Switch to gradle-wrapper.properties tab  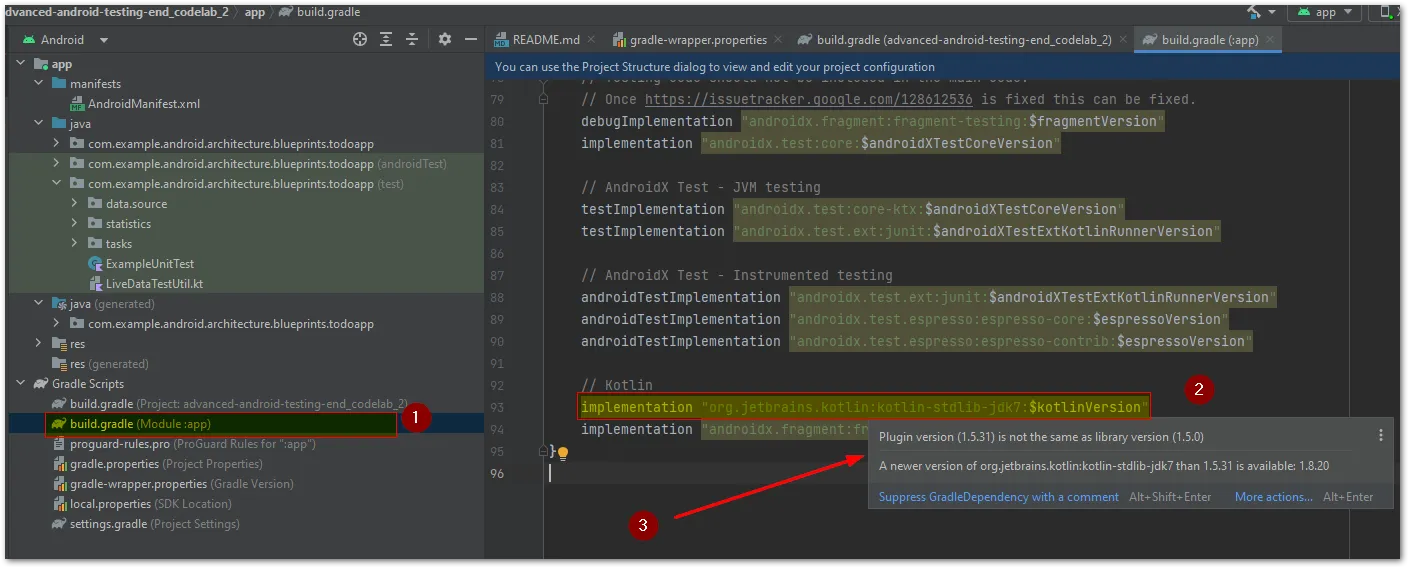point(698,40)
